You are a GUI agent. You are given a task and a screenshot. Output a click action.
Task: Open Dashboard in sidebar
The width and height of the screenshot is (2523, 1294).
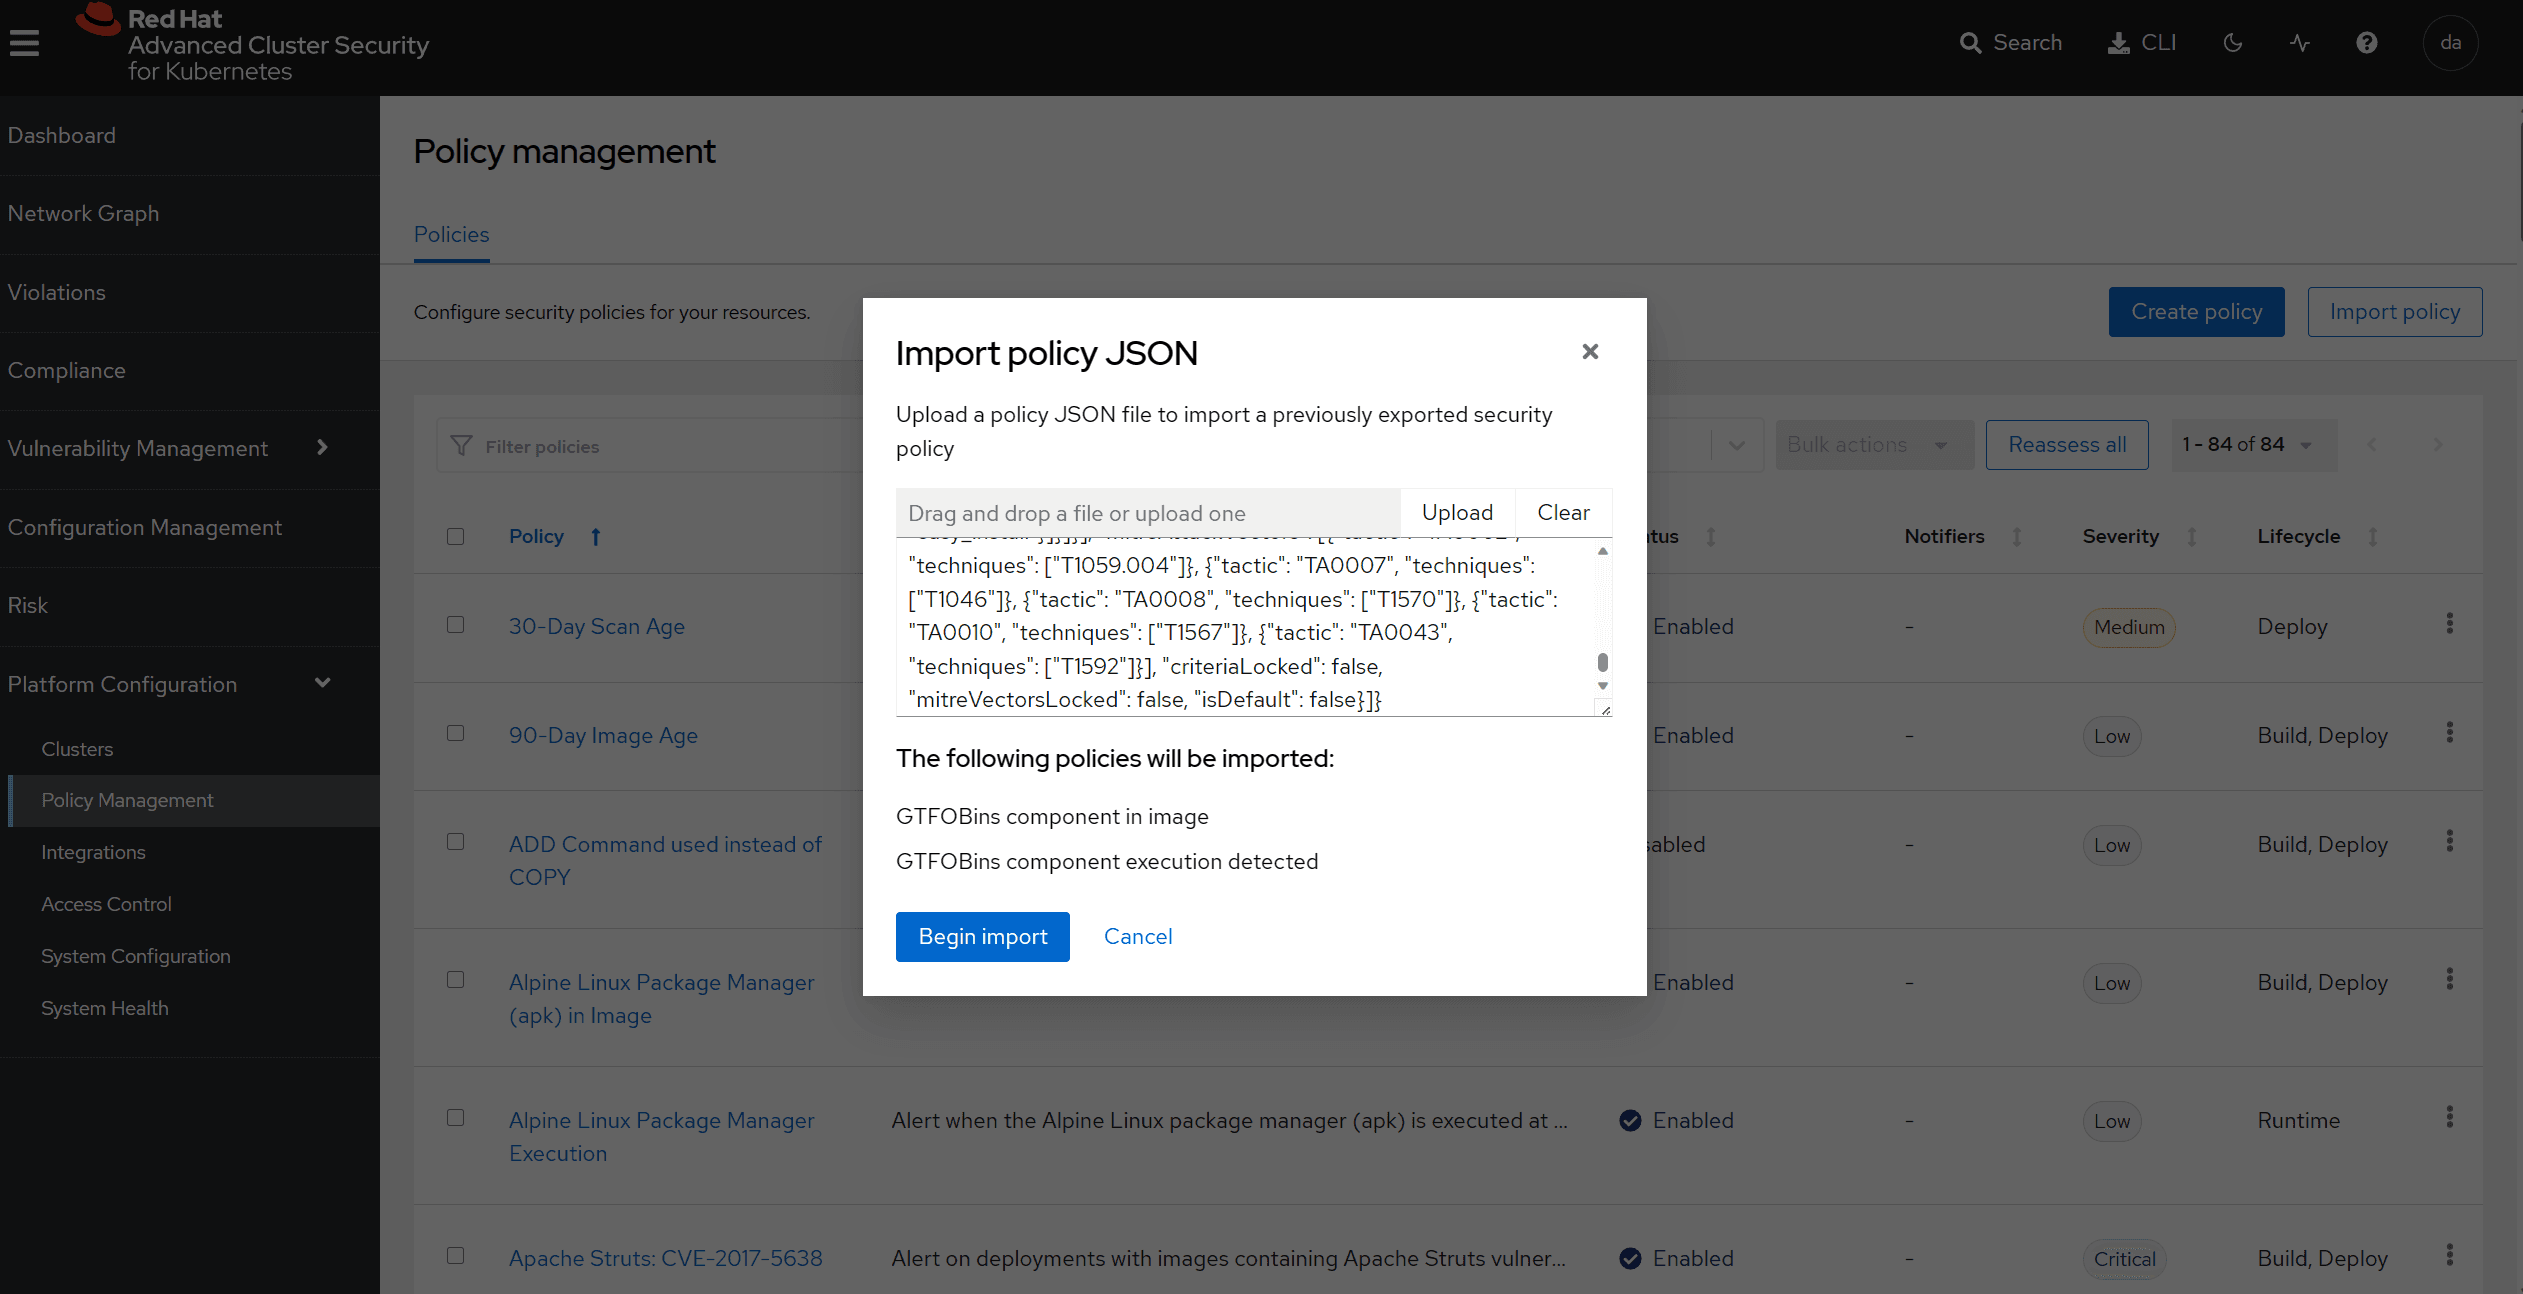point(189,135)
